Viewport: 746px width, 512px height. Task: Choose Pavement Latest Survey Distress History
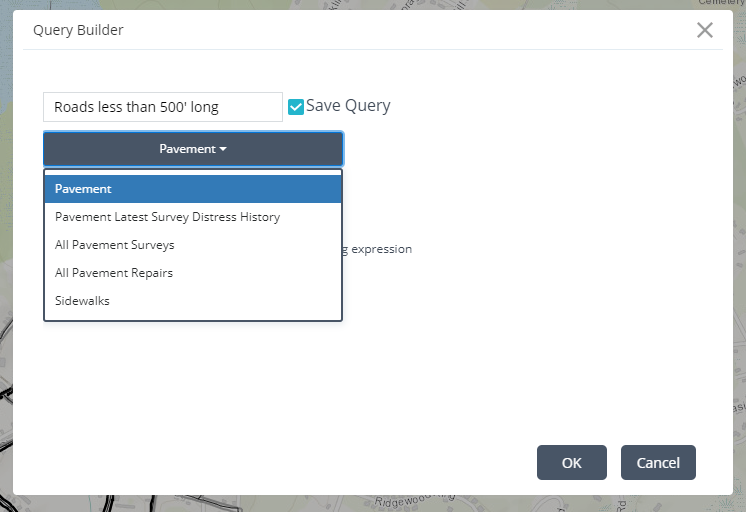click(167, 217)
